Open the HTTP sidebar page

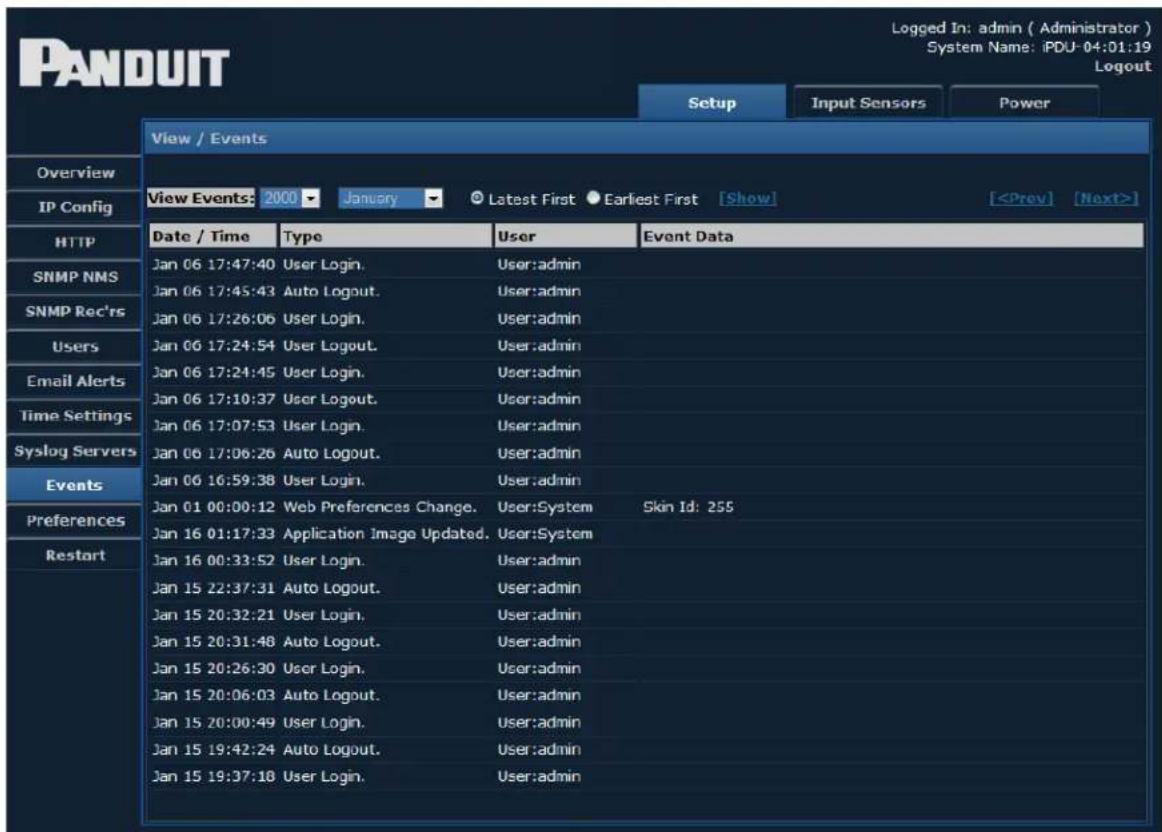point(75,242)
